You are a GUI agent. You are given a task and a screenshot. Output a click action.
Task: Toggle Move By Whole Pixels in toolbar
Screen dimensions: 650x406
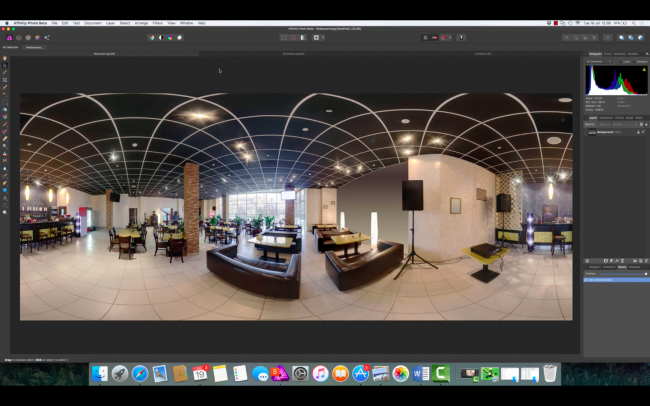434,38
